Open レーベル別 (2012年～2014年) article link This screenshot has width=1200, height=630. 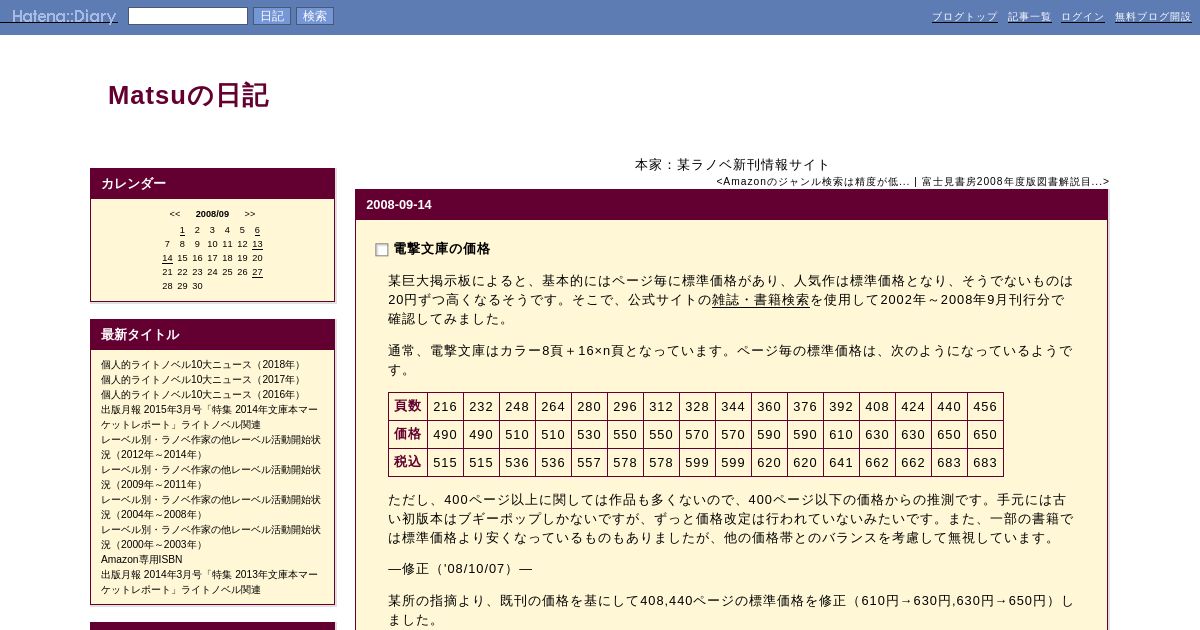coord(211,447)
